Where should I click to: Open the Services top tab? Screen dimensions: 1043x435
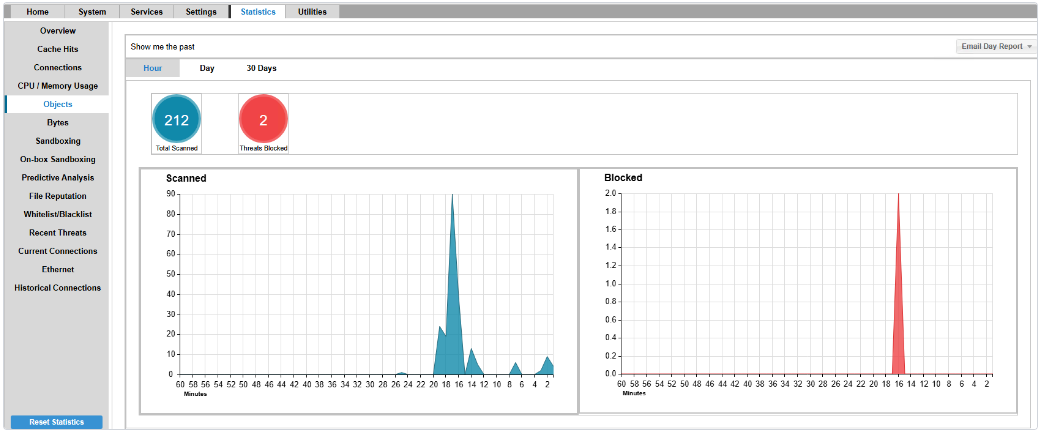tap(146, 12)
